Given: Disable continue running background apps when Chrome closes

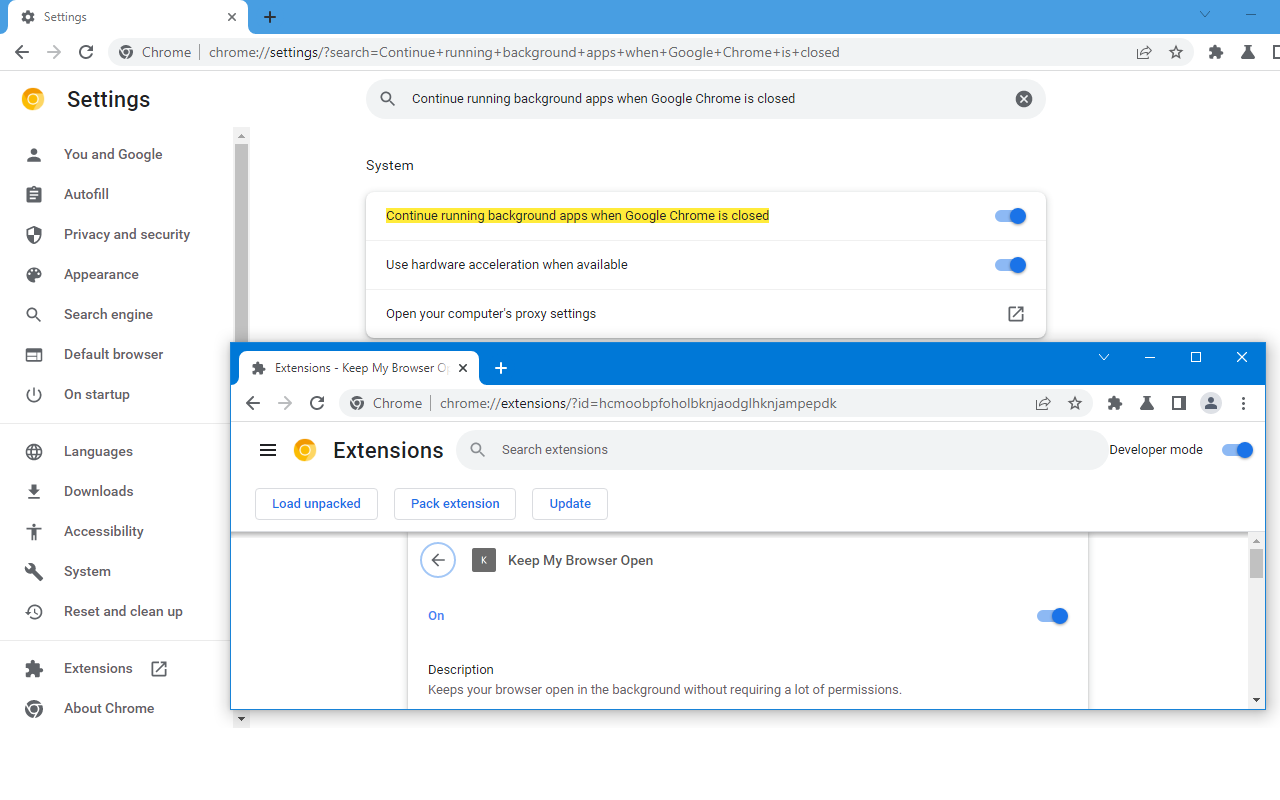Looking at the screenshot, I should 1010,215.
